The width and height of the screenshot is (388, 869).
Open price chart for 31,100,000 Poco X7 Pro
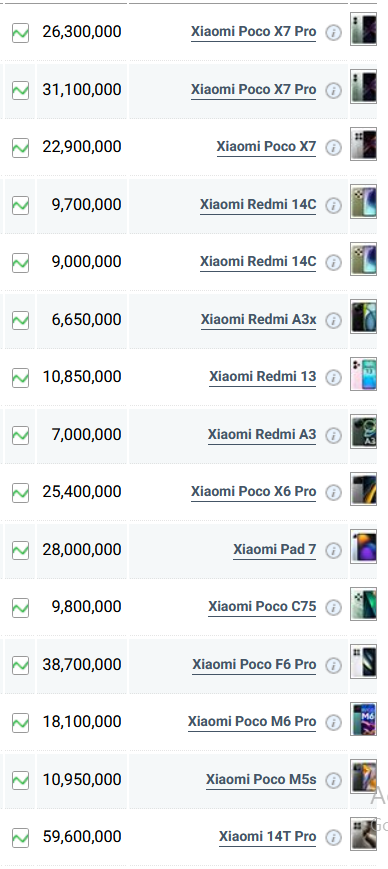tap(21, 90)
